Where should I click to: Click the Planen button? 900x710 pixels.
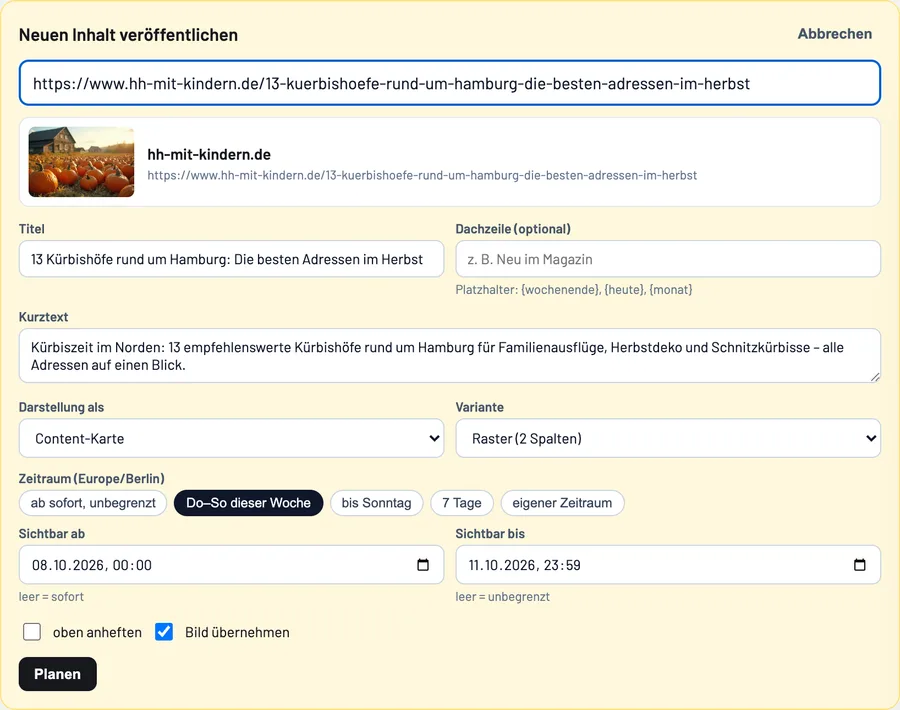pos(57,674)
